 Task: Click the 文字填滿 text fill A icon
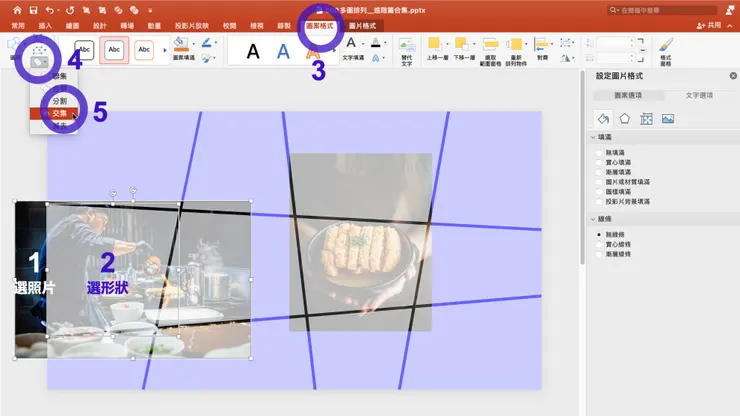(x=351, y=43)
